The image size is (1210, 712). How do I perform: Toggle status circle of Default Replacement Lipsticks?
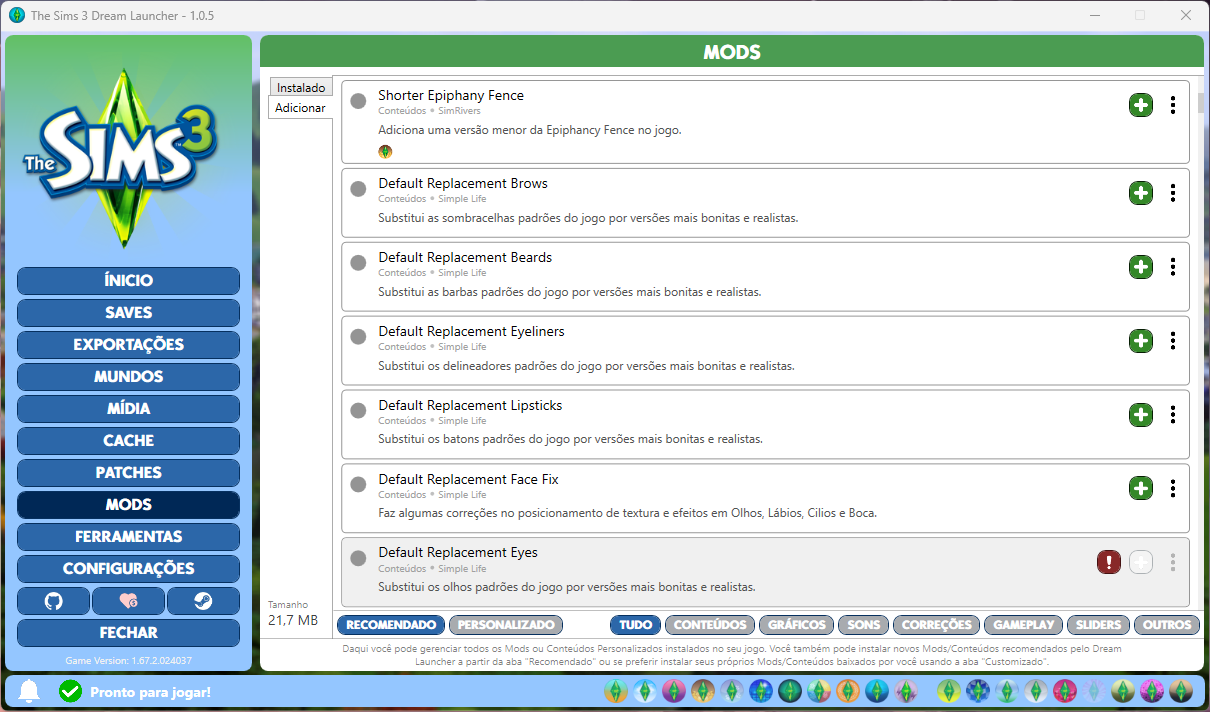click(358, 411)
